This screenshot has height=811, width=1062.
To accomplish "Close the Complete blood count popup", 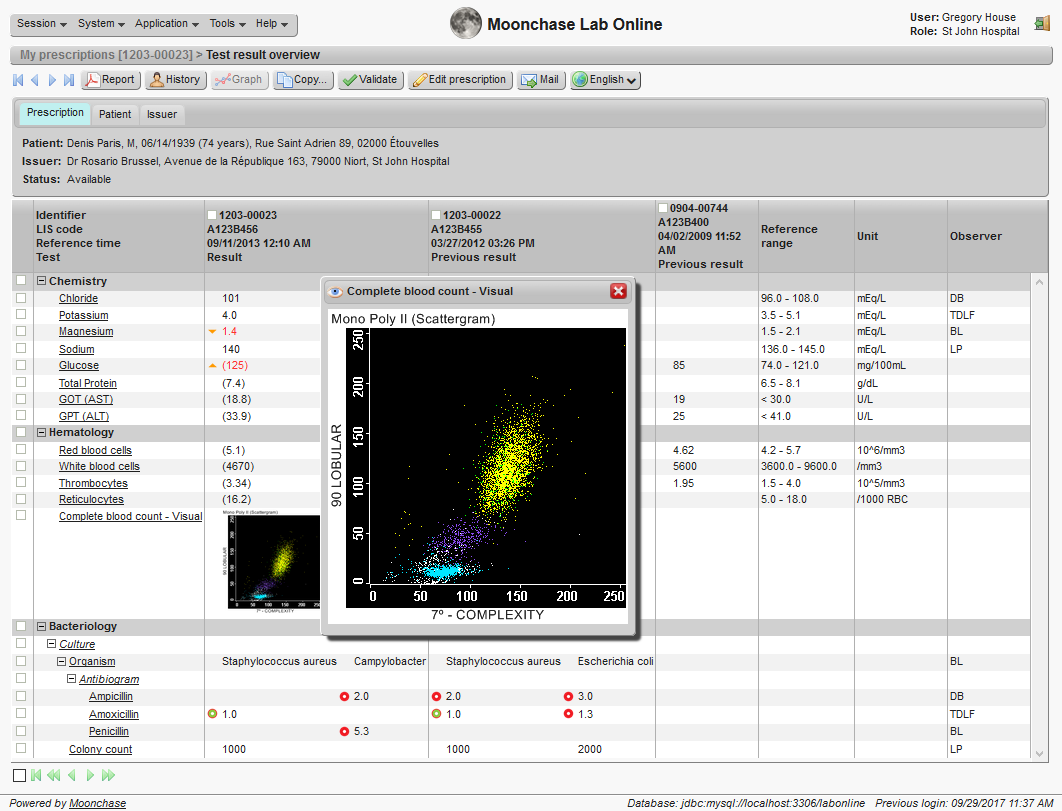I will coord(618,291).
